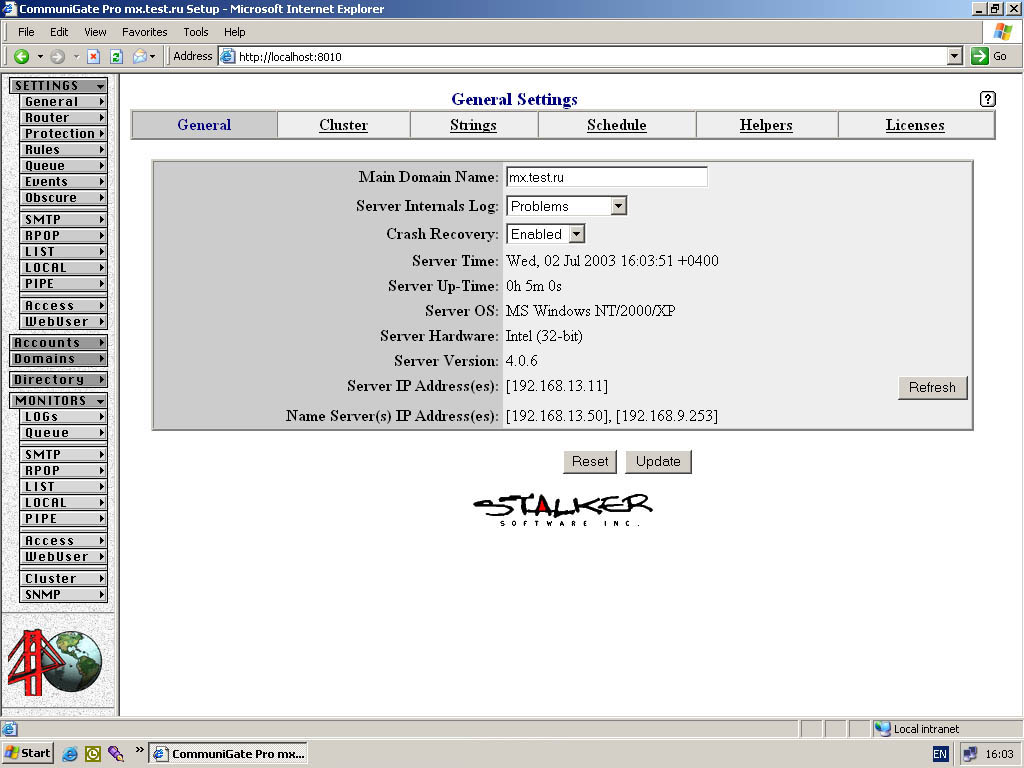Click the second quick launch desktop icon
Screen dimensions: 1024x768
click(x=93, y=754)
